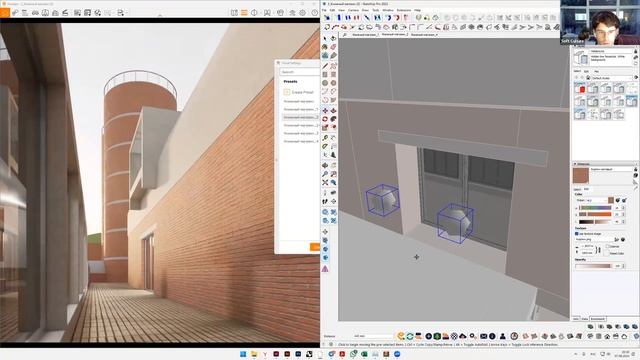The height and width of the screenshot is (360, 640).
Task: Collapse the Materials panel header
Action: tap(604, 164)
